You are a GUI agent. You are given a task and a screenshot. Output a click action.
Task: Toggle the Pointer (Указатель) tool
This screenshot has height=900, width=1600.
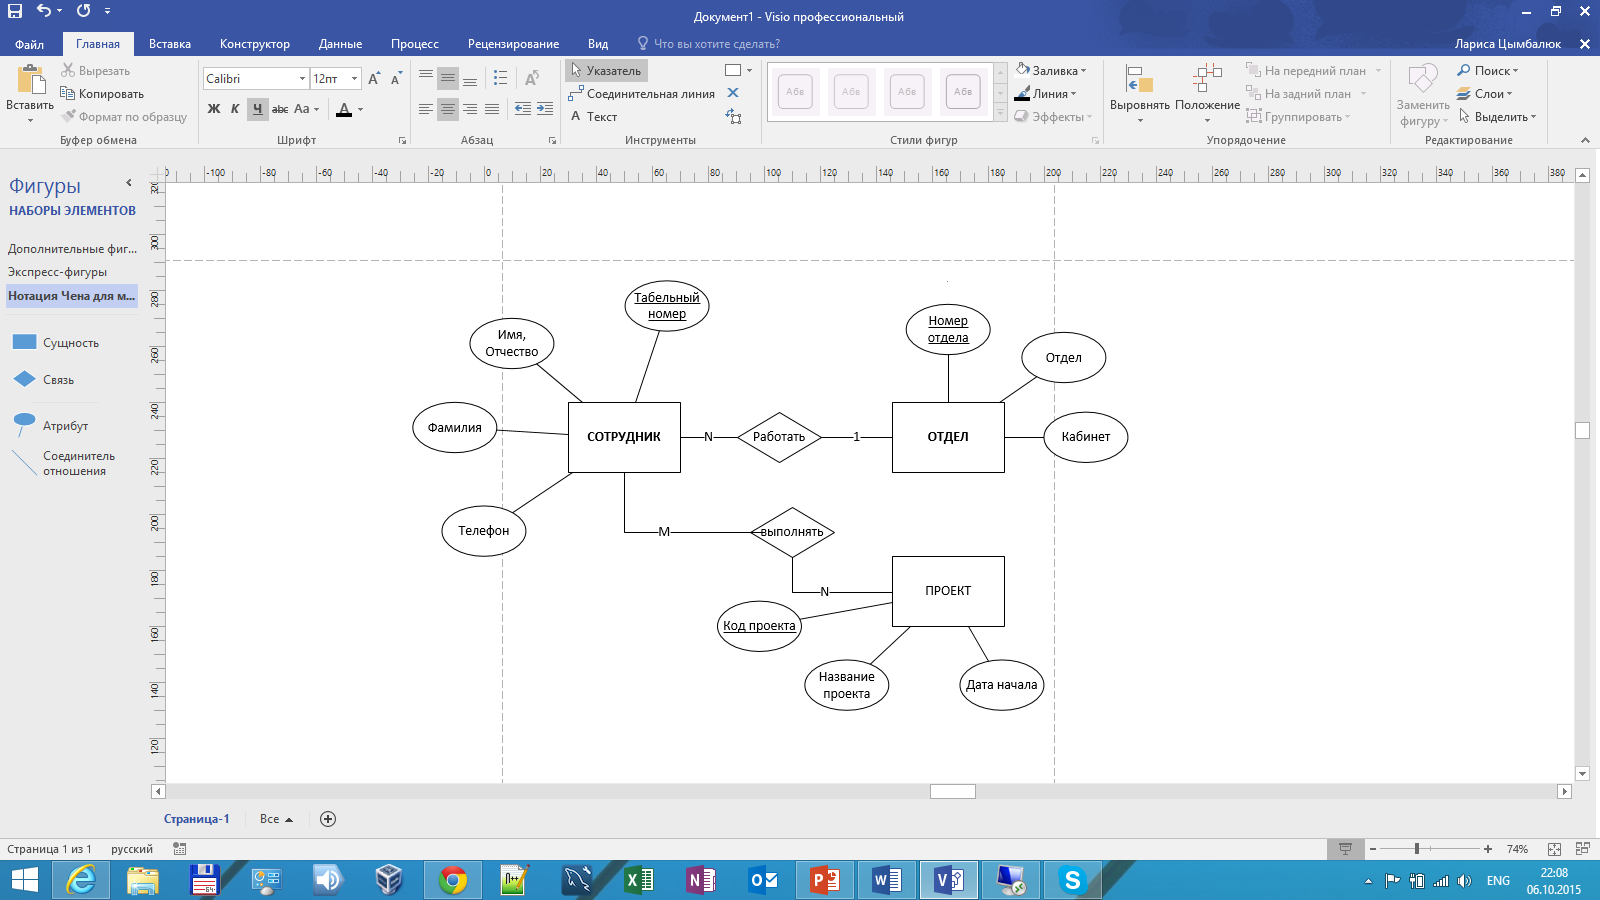606,71
